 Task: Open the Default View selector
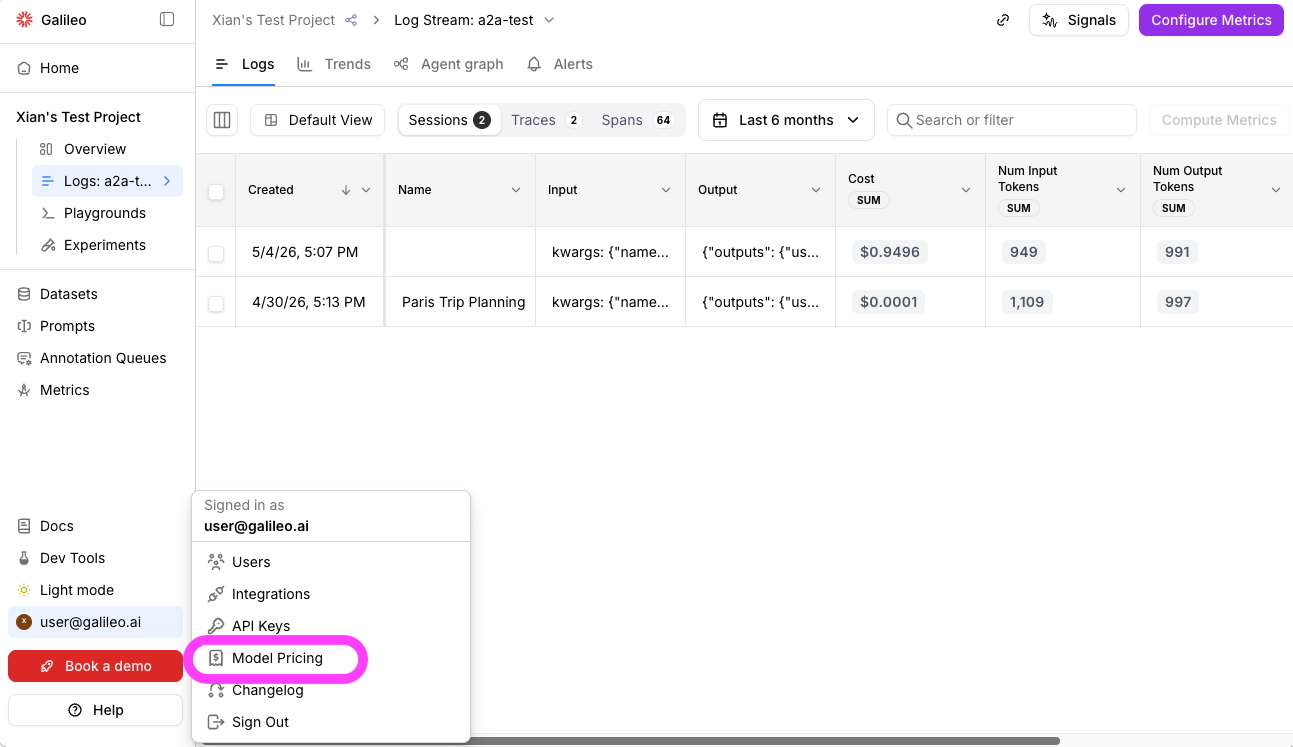click(x=318, y=120)
